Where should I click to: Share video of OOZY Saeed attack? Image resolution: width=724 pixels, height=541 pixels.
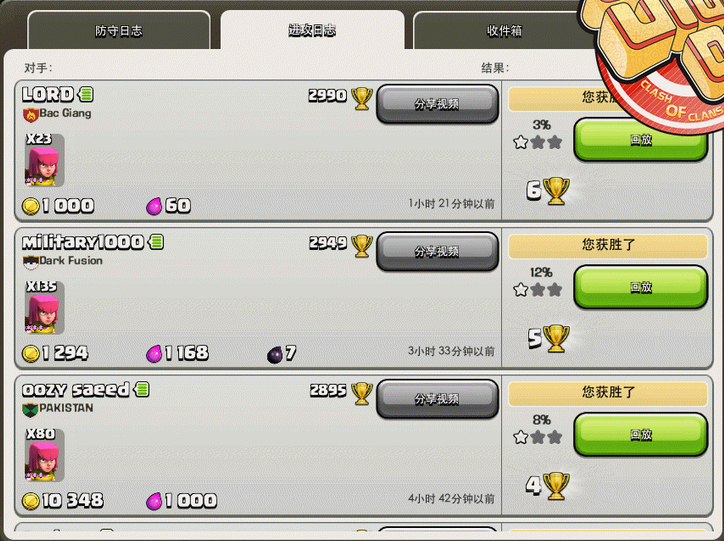point(437,398)
